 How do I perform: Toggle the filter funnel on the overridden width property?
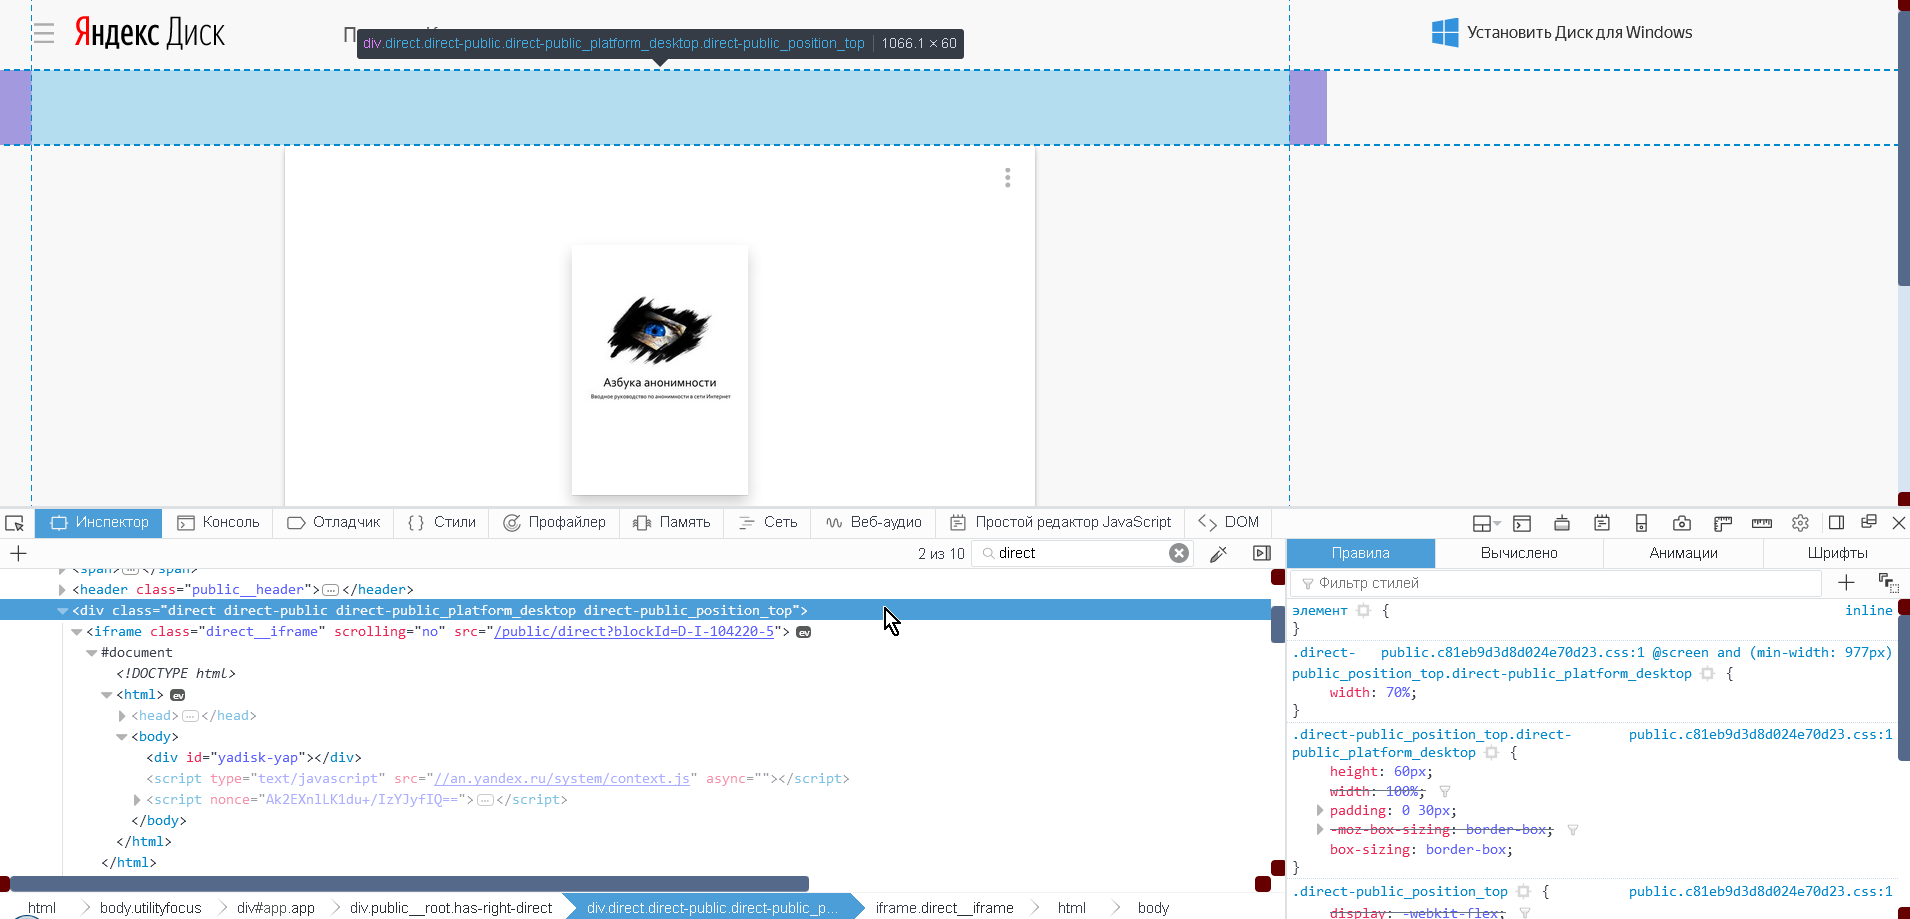tap(1444, 791)
